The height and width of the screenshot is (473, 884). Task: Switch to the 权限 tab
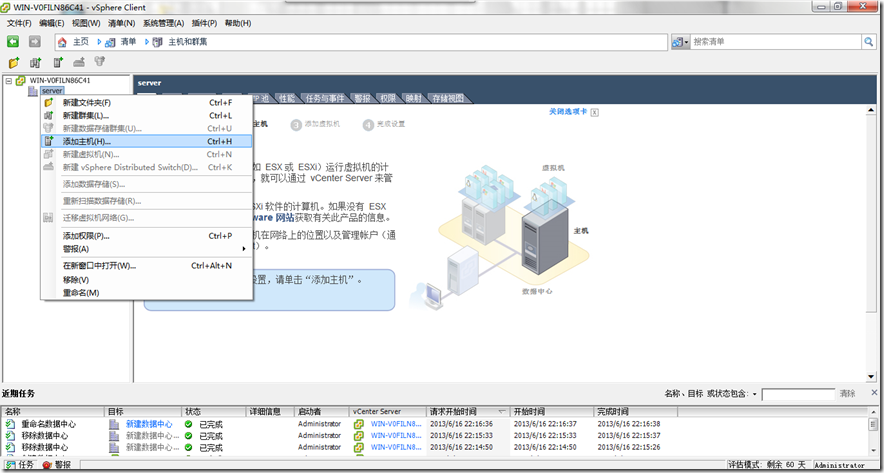click(388, 98)
